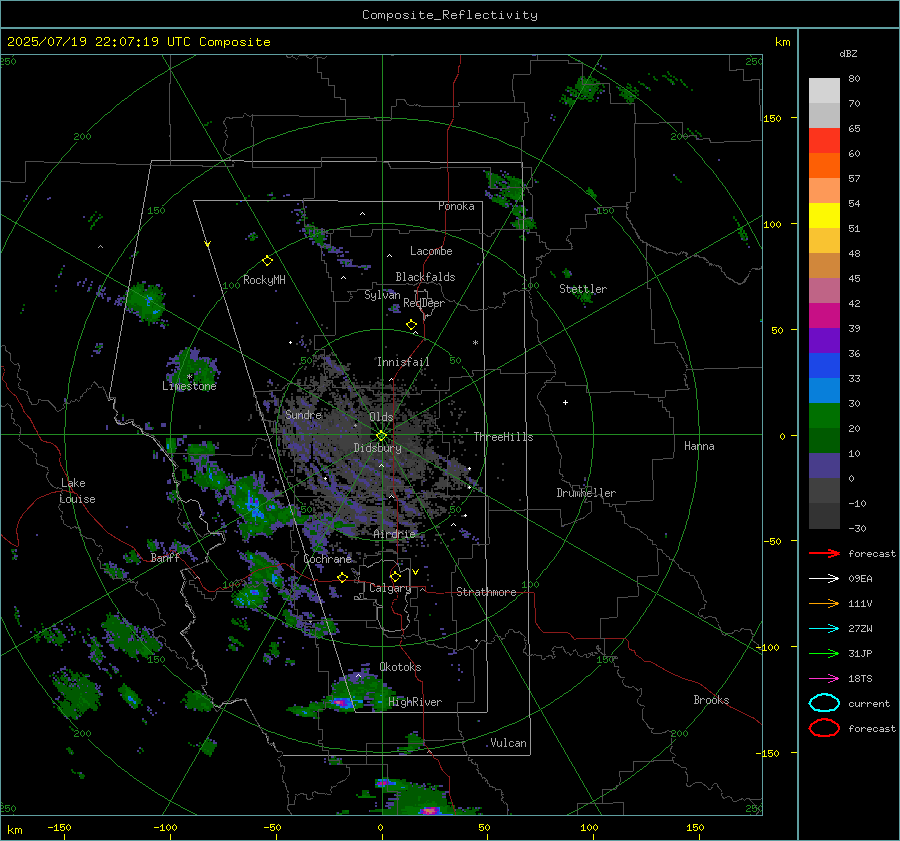Viewport: 900px width, 841px height.
Task: Click the HighRiver city label
Action: pos(415,702)
